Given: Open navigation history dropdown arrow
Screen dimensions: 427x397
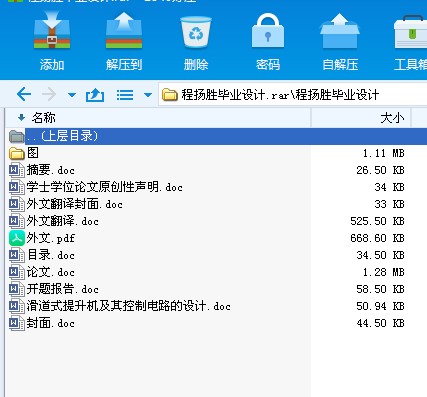Looking at the screenshot, I should coord(72,95).
